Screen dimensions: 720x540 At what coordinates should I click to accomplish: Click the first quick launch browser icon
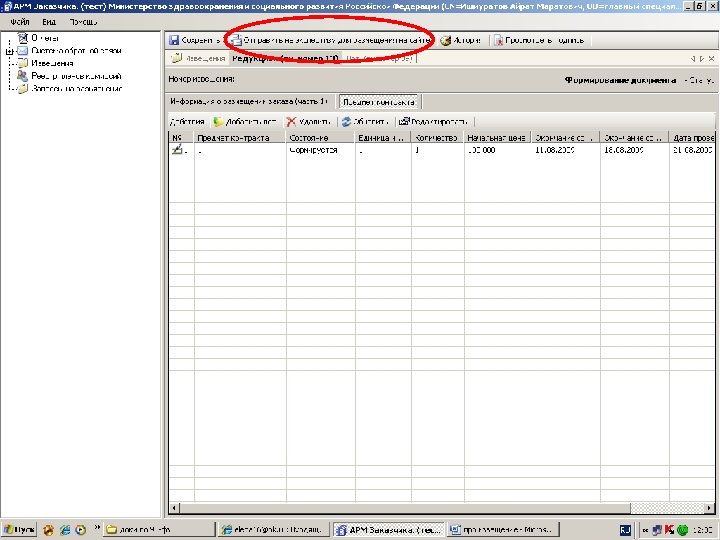(x=49, y=529)
